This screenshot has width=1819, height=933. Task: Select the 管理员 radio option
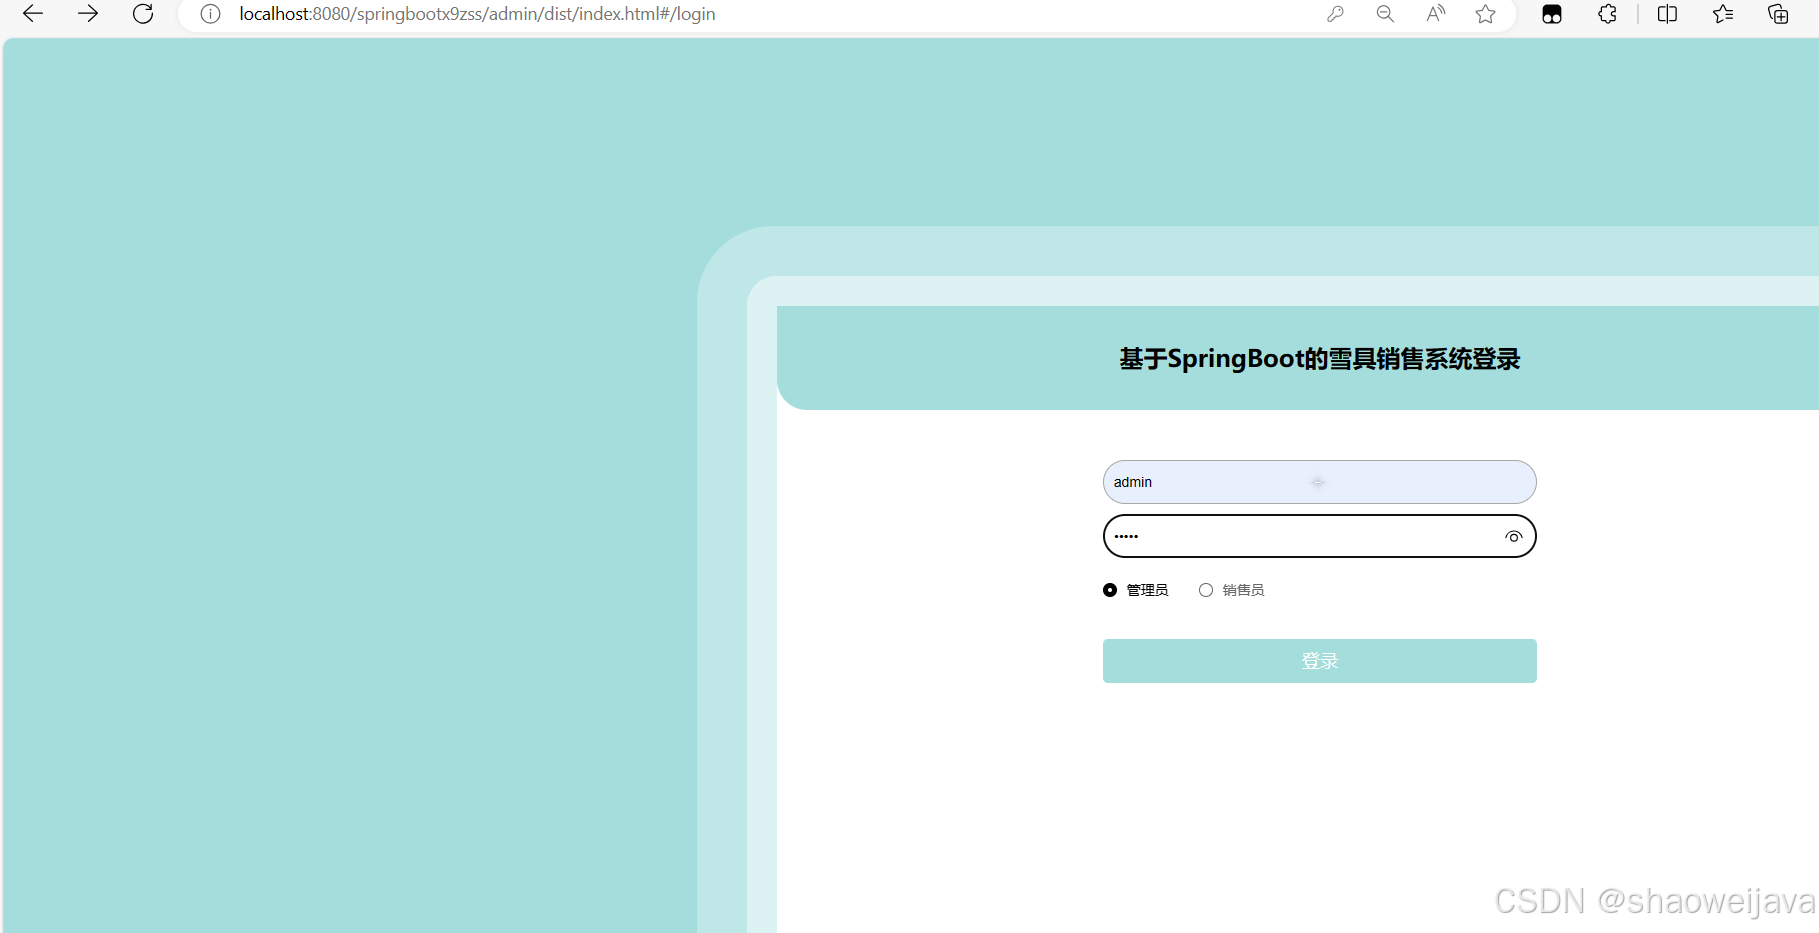(1135, 590)
